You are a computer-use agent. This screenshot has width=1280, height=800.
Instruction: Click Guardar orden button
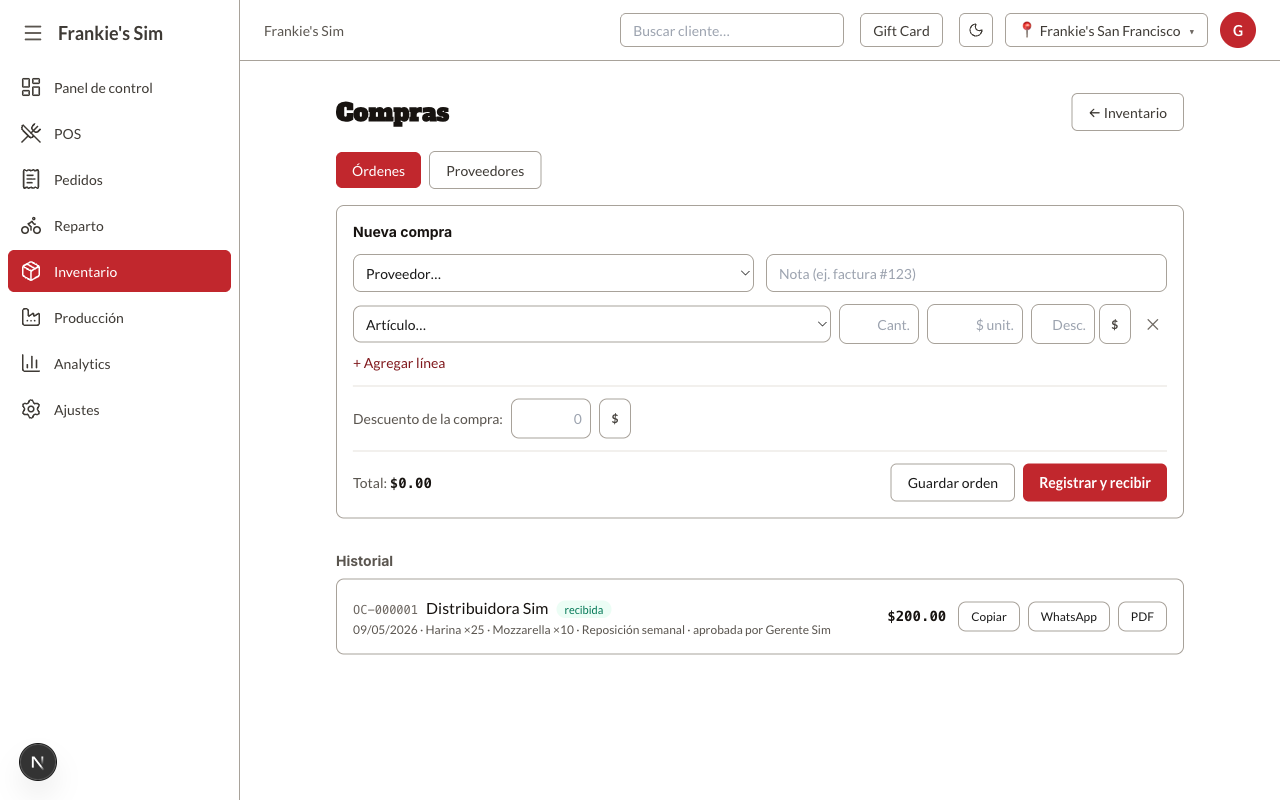[x=953, y=483]
